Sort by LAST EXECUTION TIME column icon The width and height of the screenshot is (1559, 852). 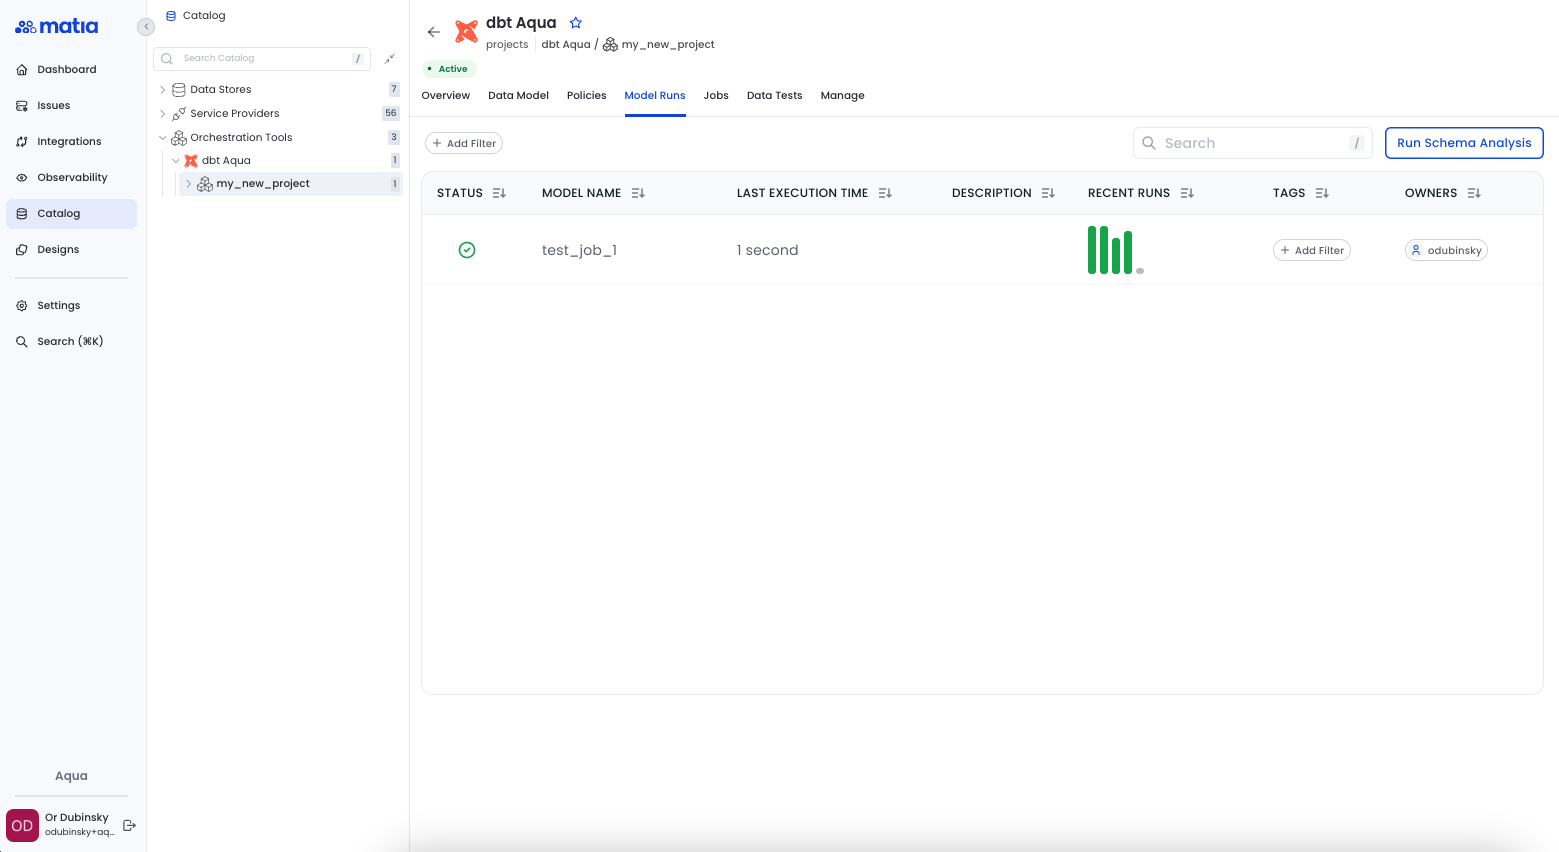pyautogui.click(x=885, y=193)
